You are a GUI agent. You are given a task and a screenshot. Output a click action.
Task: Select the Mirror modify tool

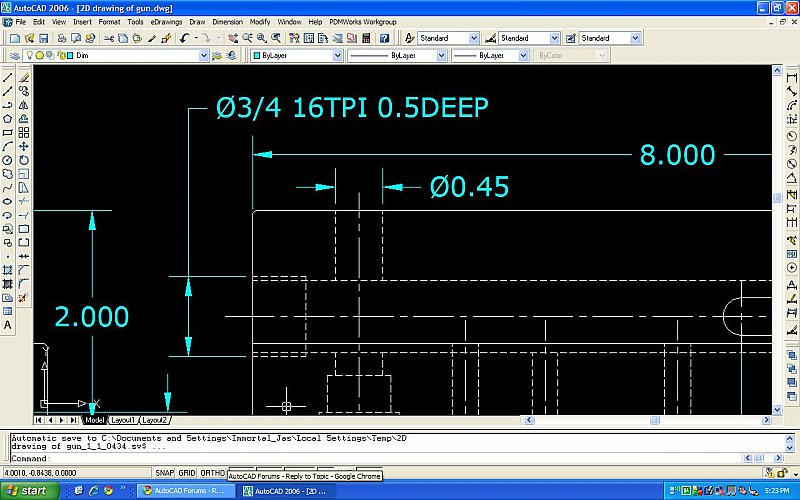[x=23, y=105]
